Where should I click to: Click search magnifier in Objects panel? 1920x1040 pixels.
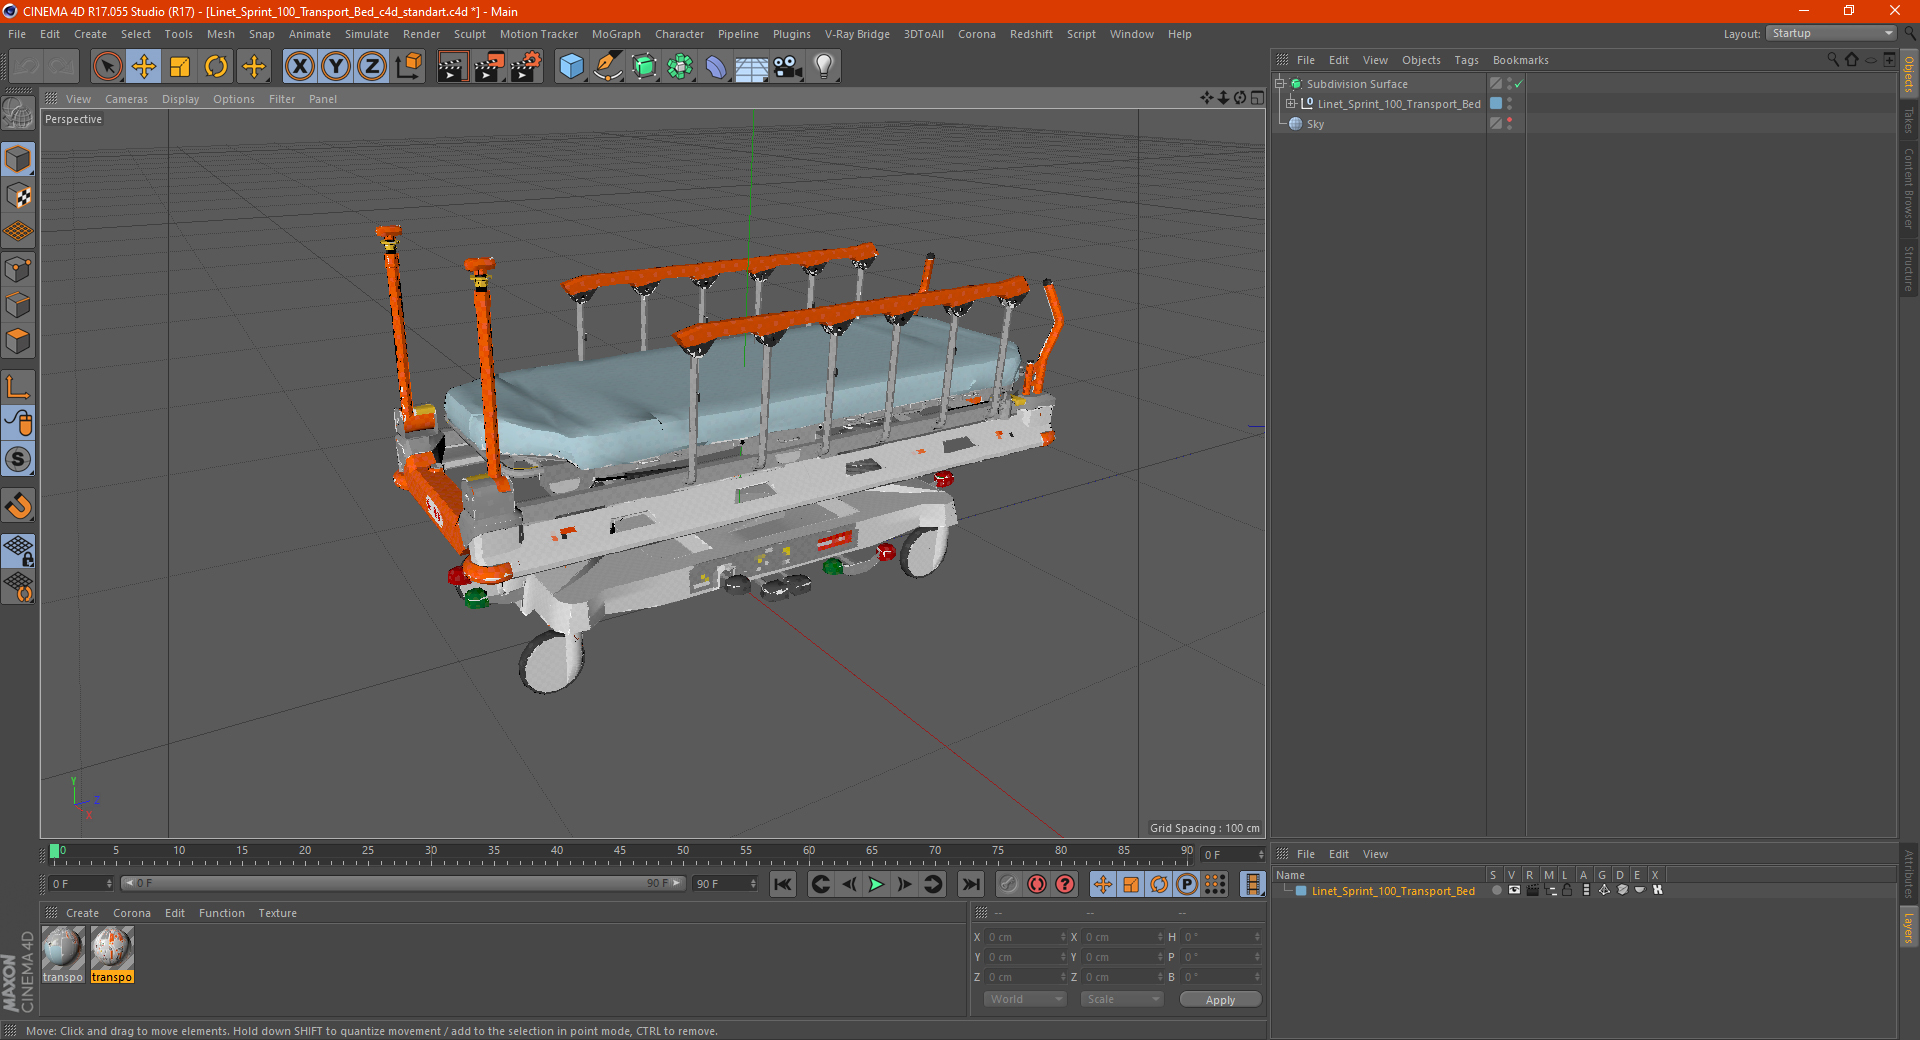(1833, 60)
